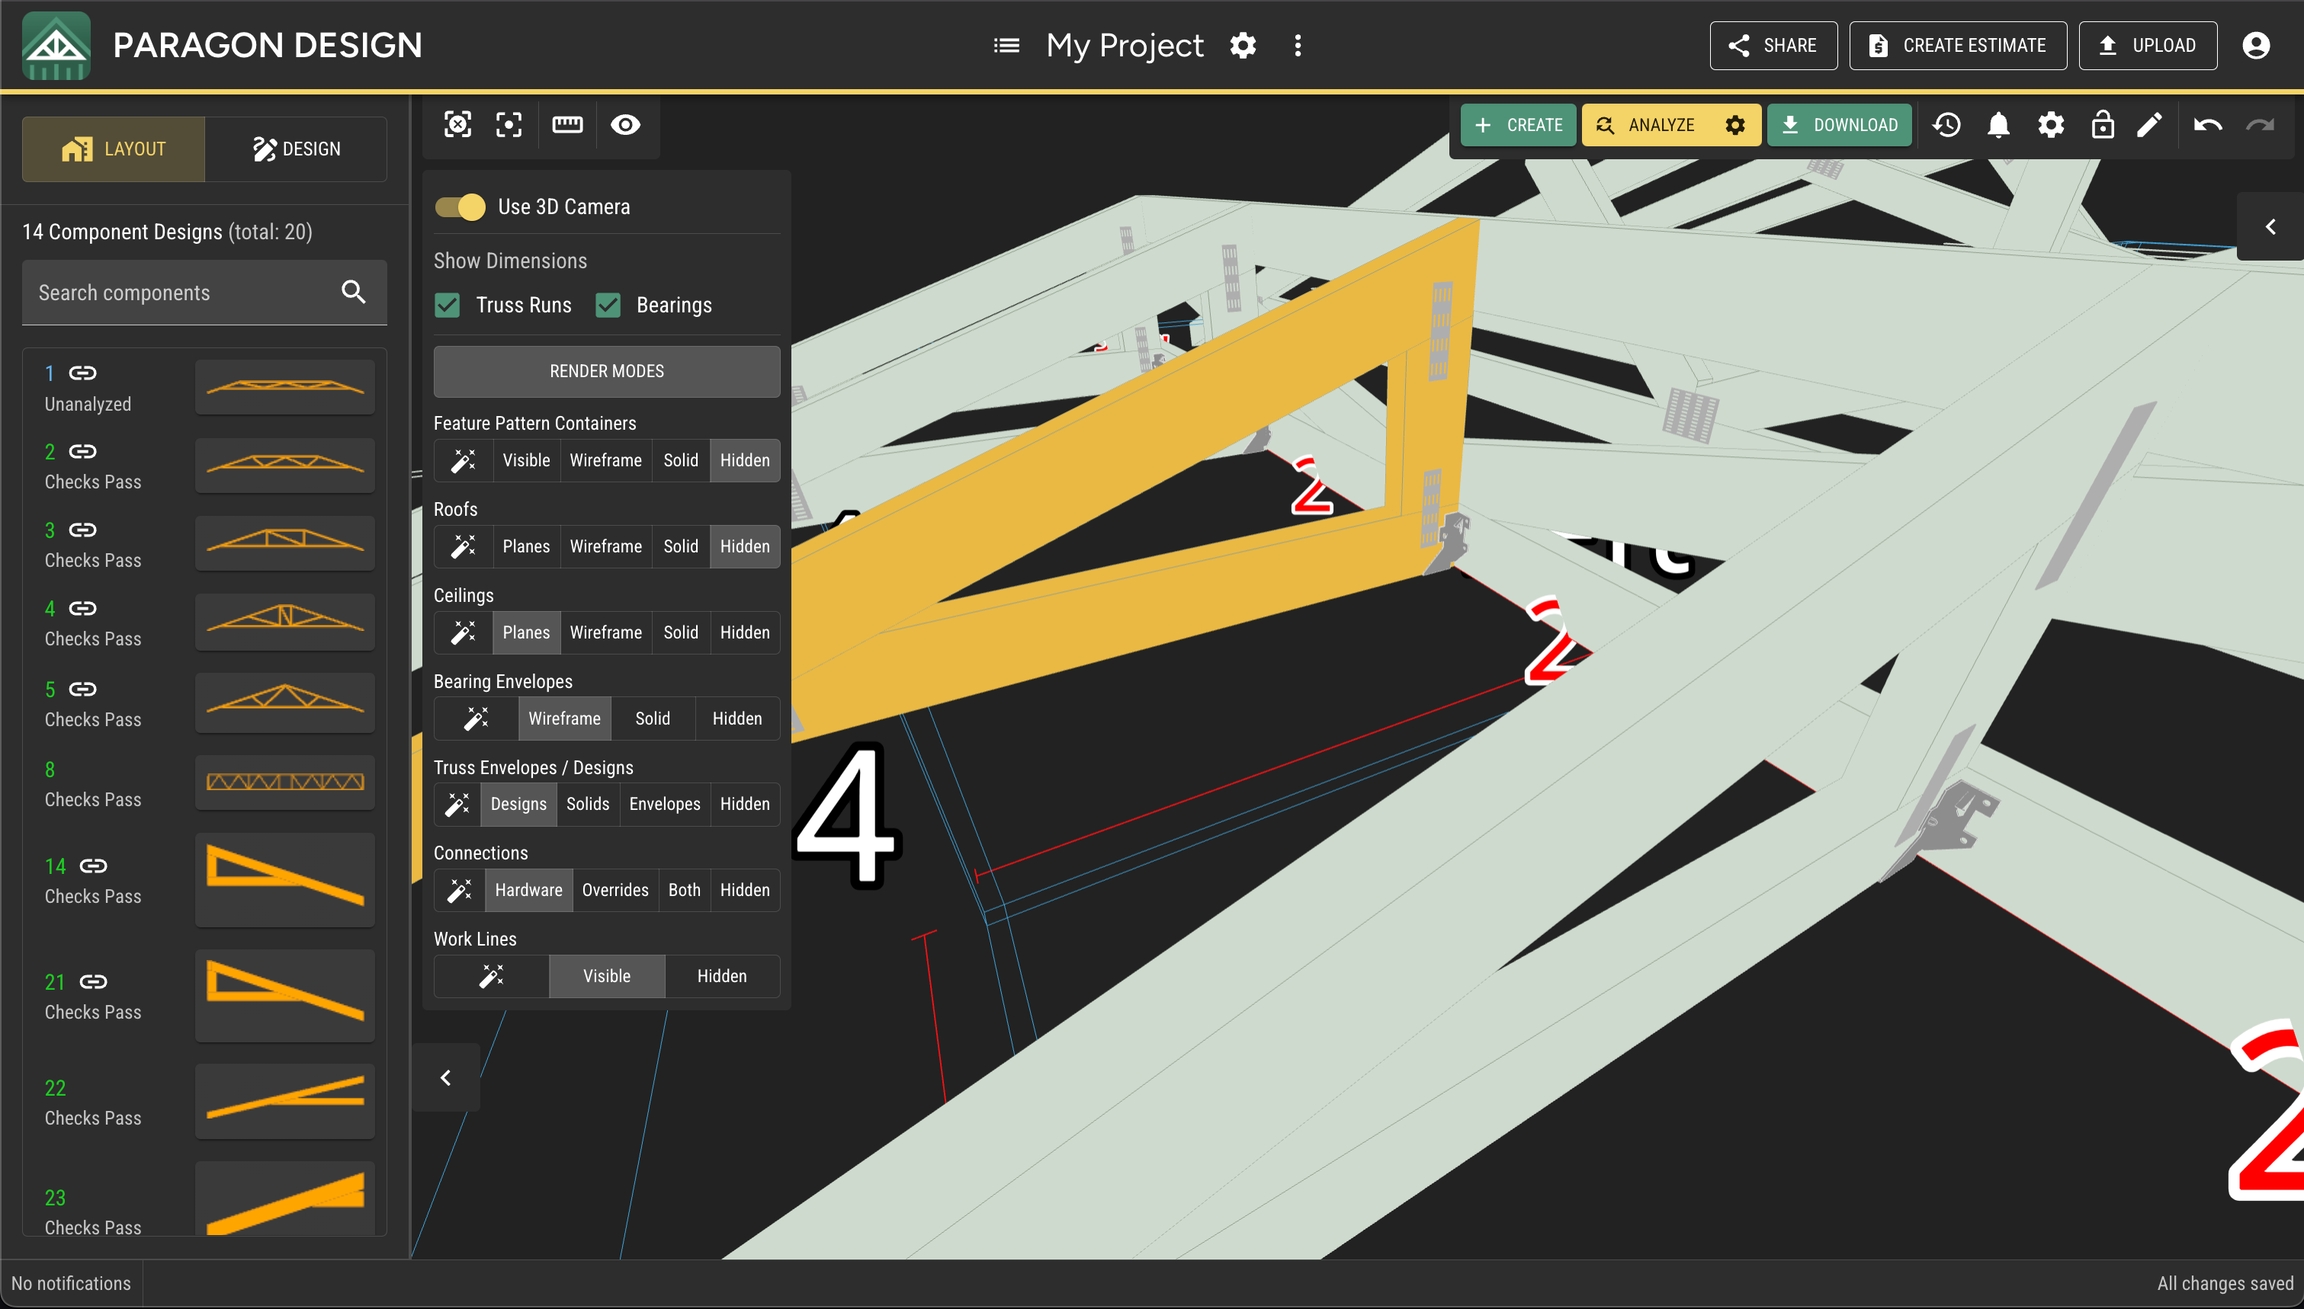The width and height of the screenshot is (2304, 1309).
Task: Open the project three-dot menu
Action: (1297, 45)
